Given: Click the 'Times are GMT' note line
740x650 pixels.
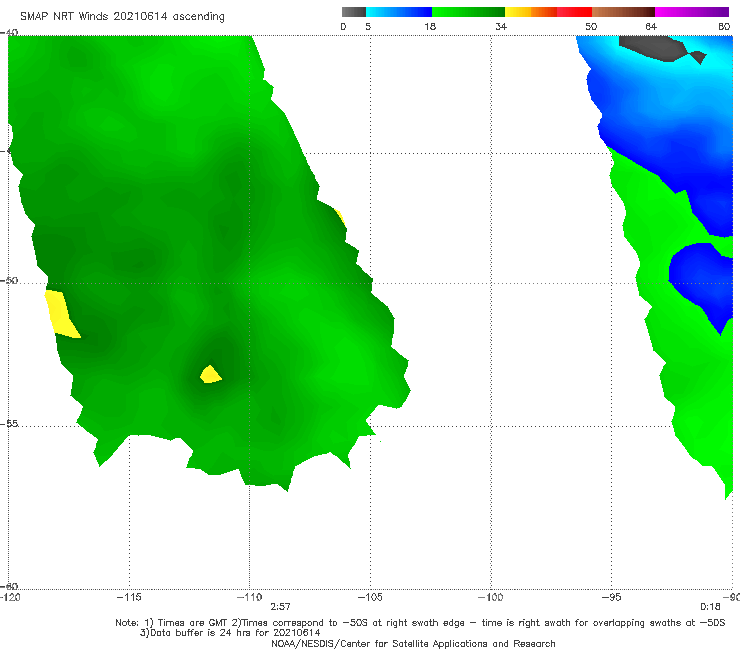Looking at the screenshot, I should click(420, 623).
